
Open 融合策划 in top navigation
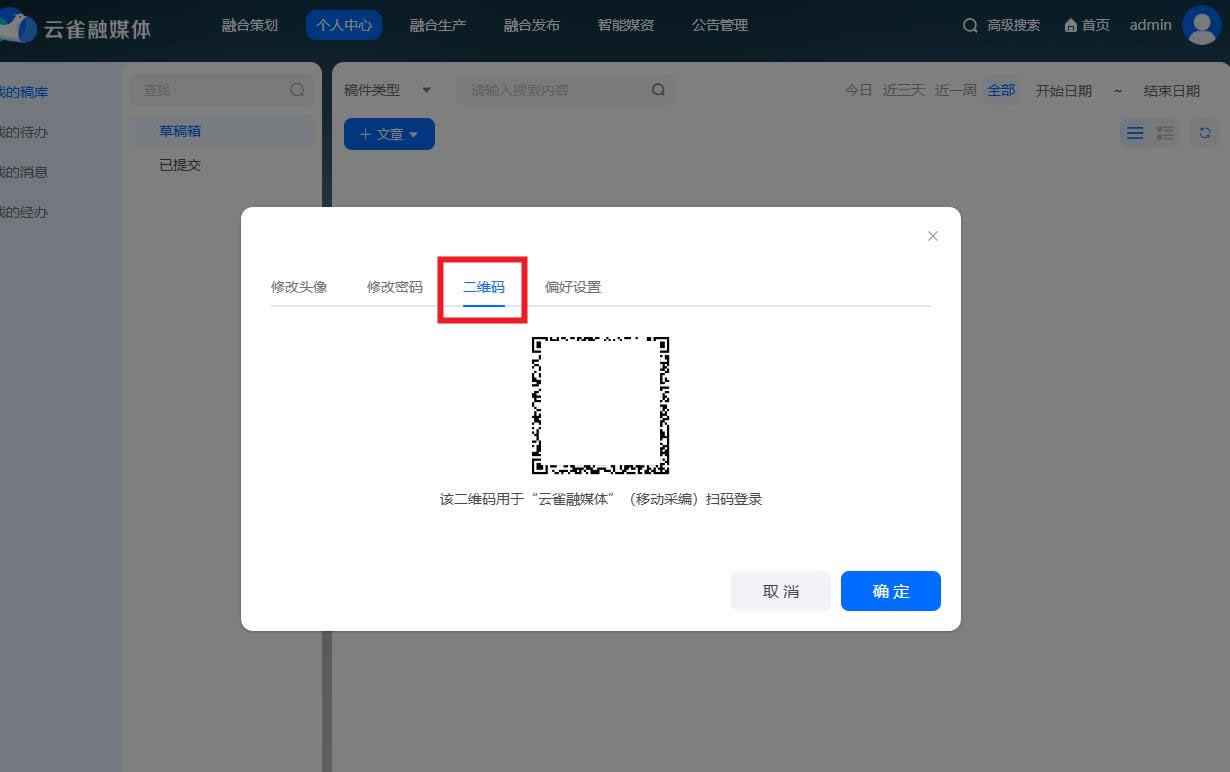coord(250,25)
